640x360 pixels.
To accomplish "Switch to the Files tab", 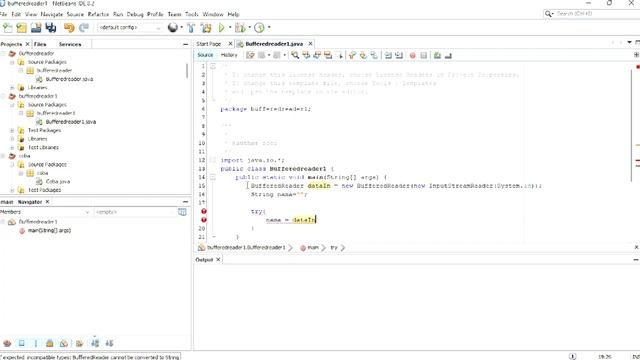I will [x=40, y=44].
